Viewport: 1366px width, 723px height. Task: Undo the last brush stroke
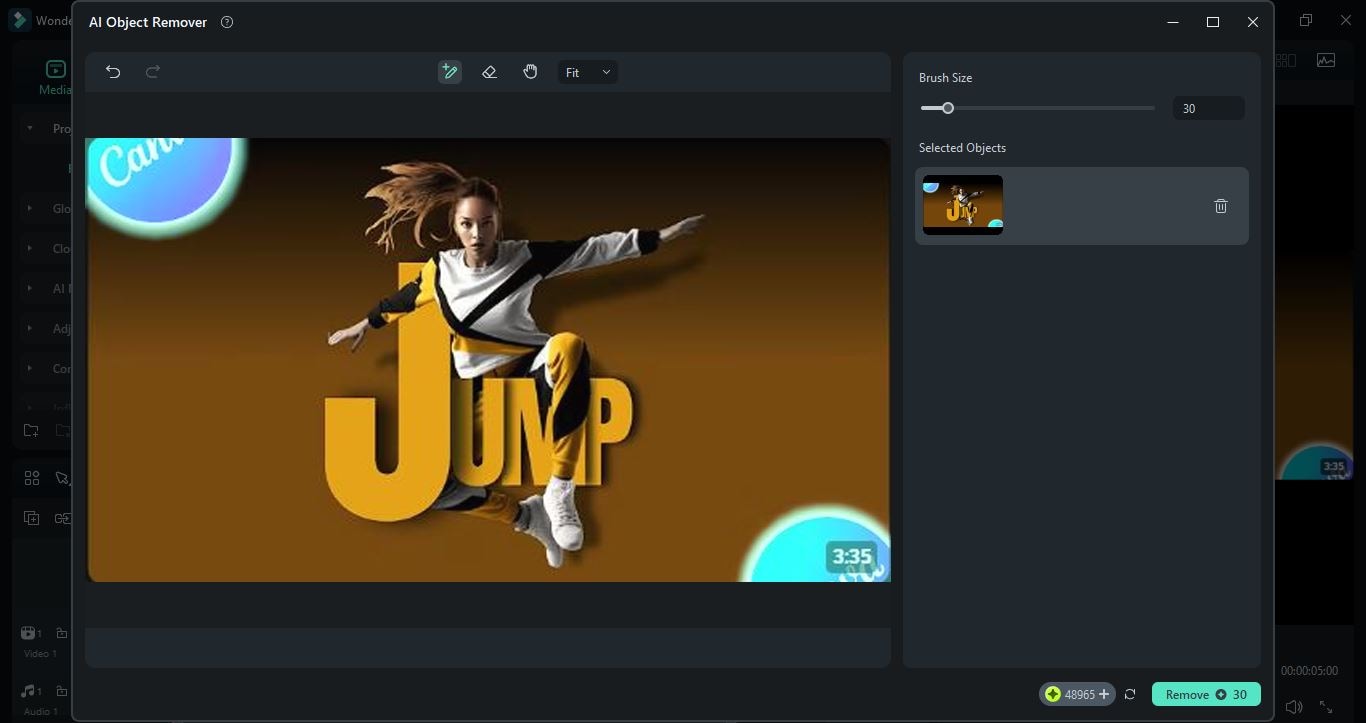pos(113,72)
